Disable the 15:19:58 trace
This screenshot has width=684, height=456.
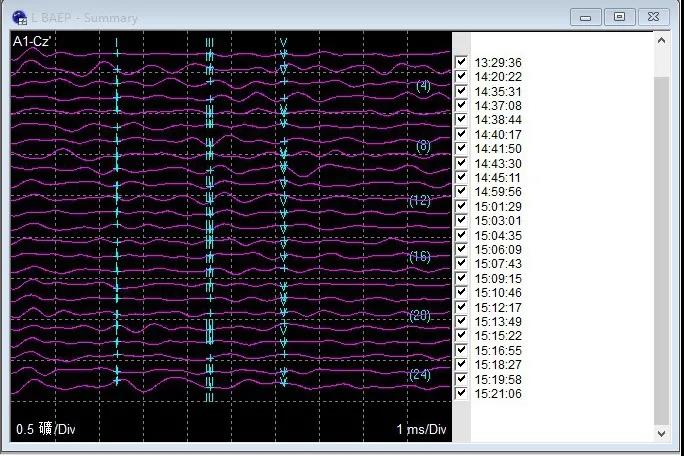tap(461, 379)
